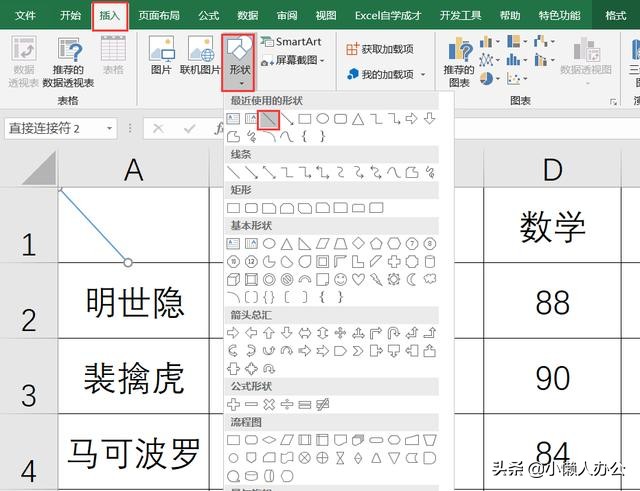
Task: Click the highlighted straight line in recent shapes
Action: tap(269, 120)
